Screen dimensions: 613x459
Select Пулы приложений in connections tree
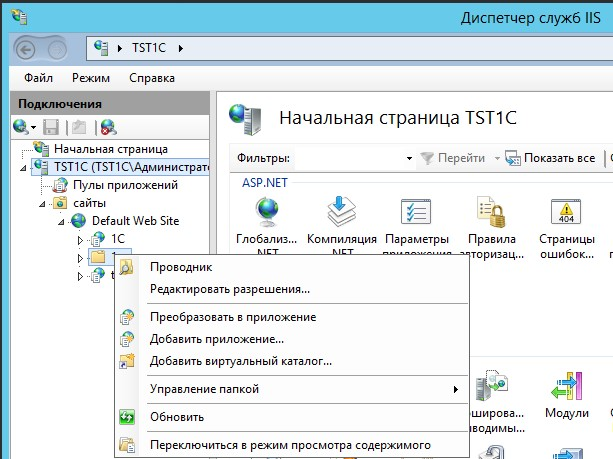tap(124, 185)
